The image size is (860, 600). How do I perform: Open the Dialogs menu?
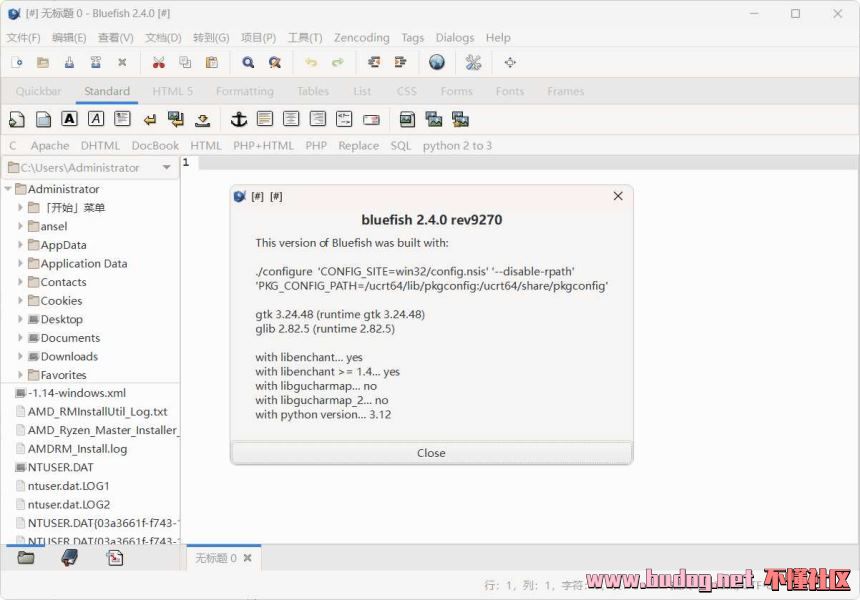pos(455,37)
